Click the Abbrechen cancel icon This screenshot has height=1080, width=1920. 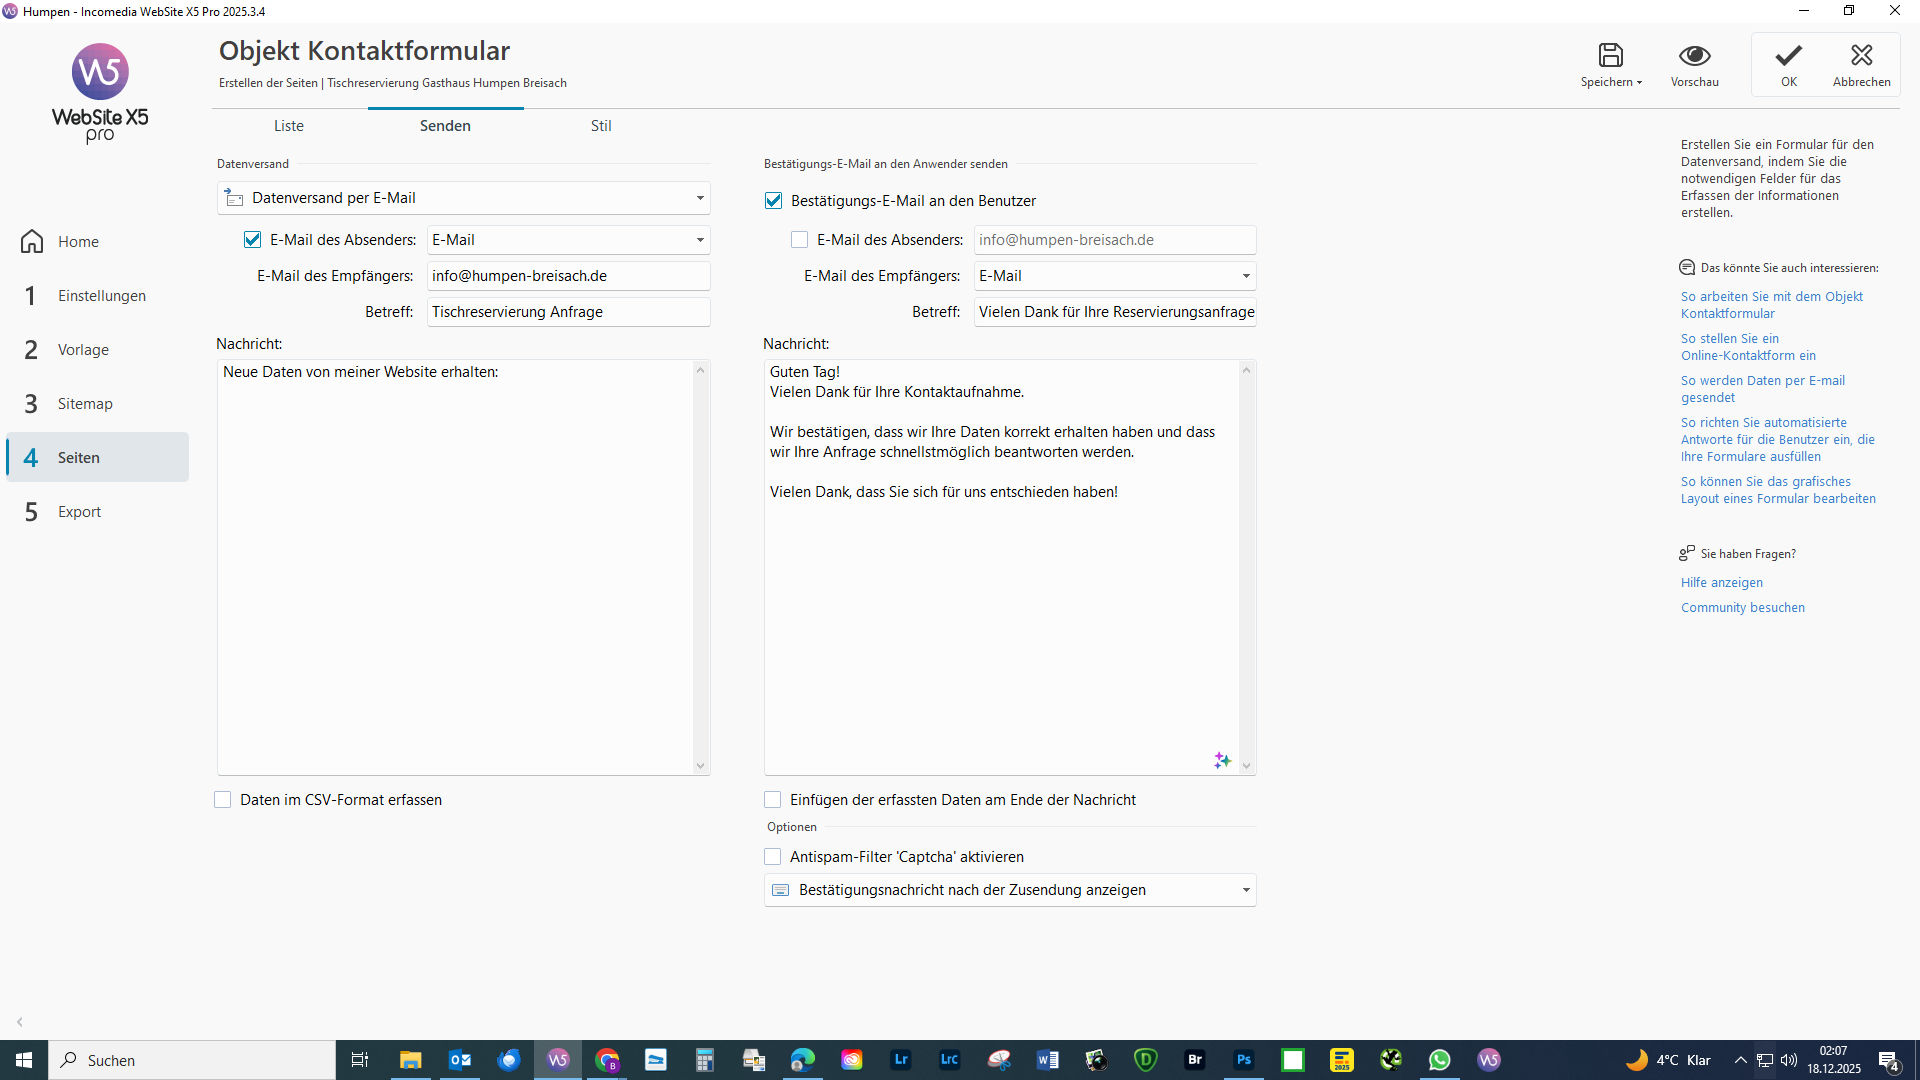click(1861, 56)
